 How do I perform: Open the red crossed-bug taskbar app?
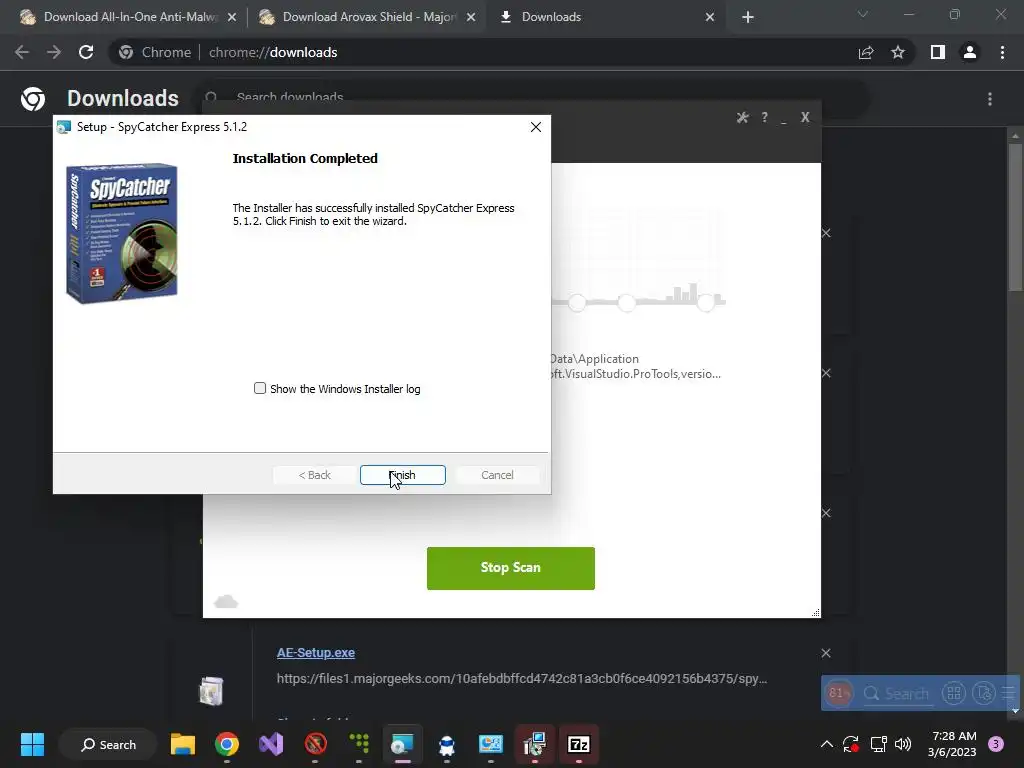coord(315,744)
